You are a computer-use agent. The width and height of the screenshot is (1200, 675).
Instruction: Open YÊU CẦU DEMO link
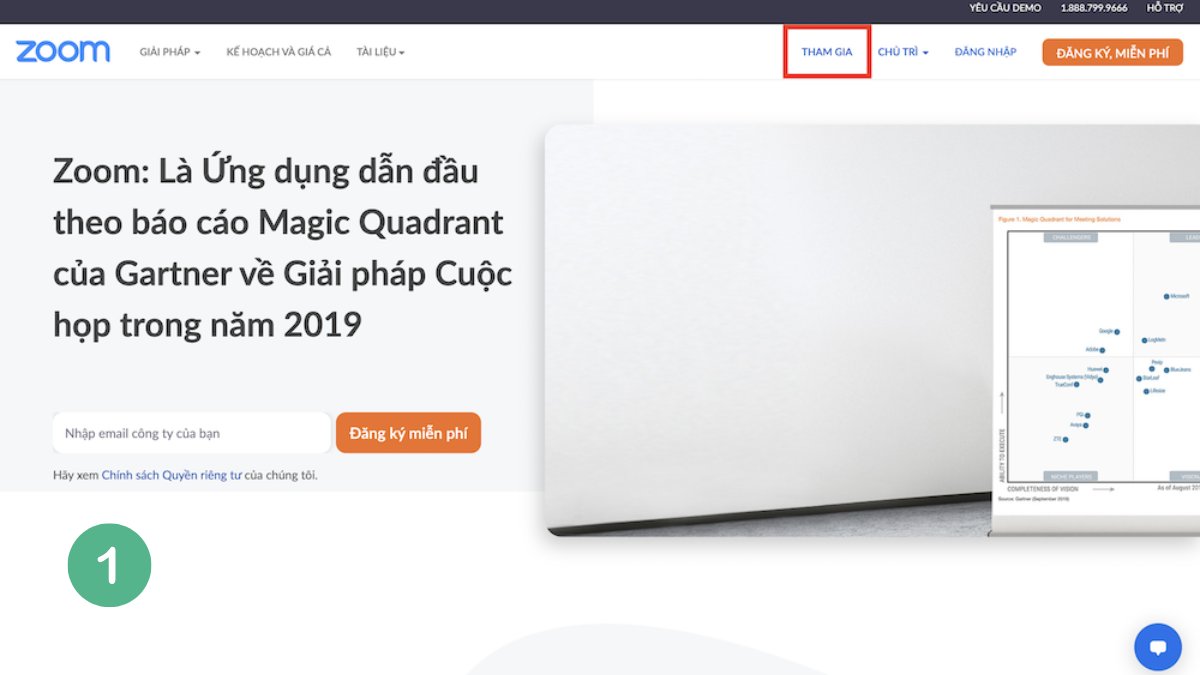click(x=1005, y=8)
